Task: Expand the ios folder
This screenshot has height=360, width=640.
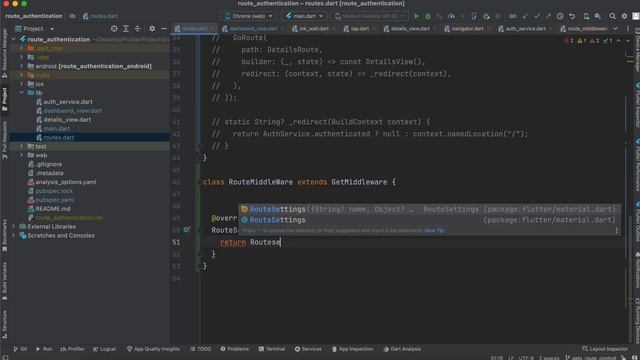Action: (x=22, y=84)
